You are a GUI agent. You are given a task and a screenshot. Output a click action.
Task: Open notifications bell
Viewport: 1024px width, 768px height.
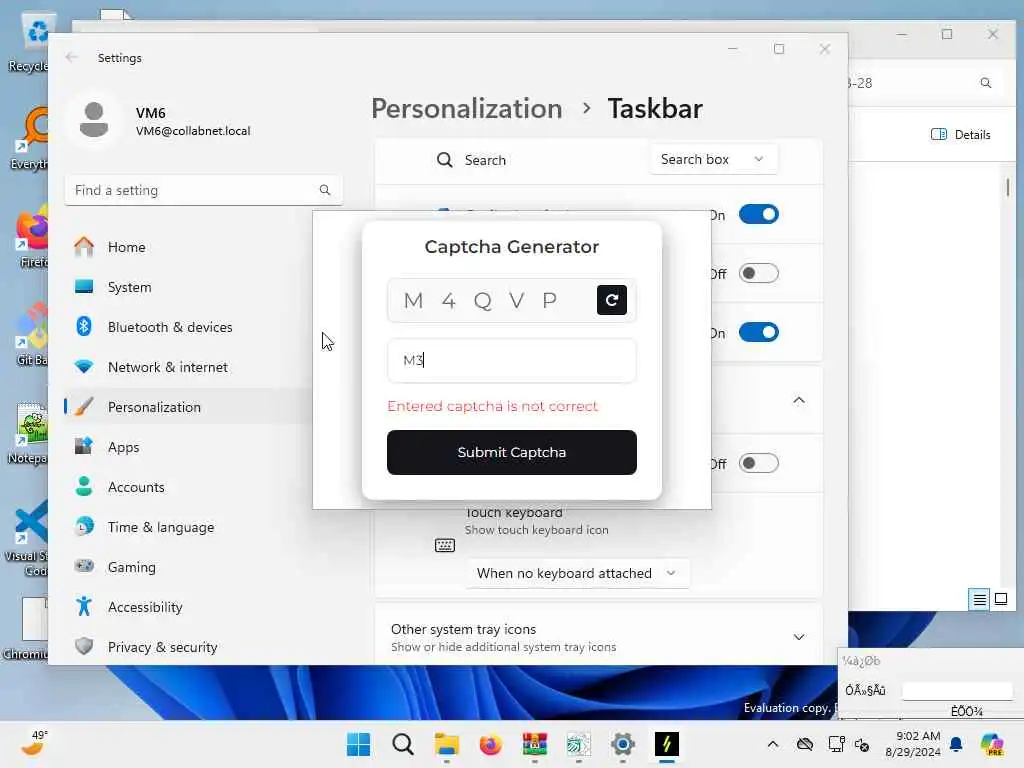[x=956, y=744]
